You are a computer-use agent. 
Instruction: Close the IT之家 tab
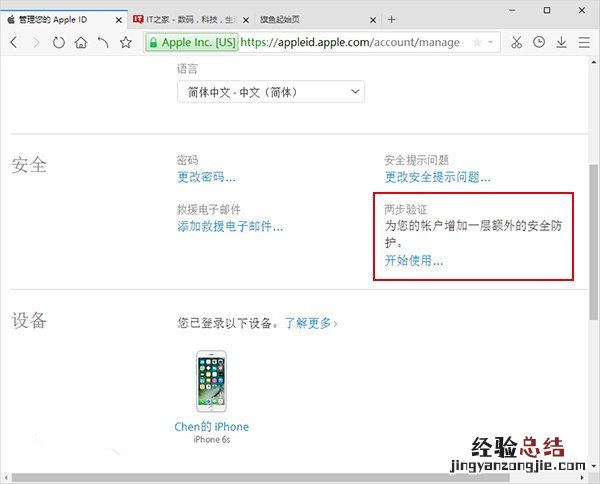pyautogui.click(x=246, y=20)
